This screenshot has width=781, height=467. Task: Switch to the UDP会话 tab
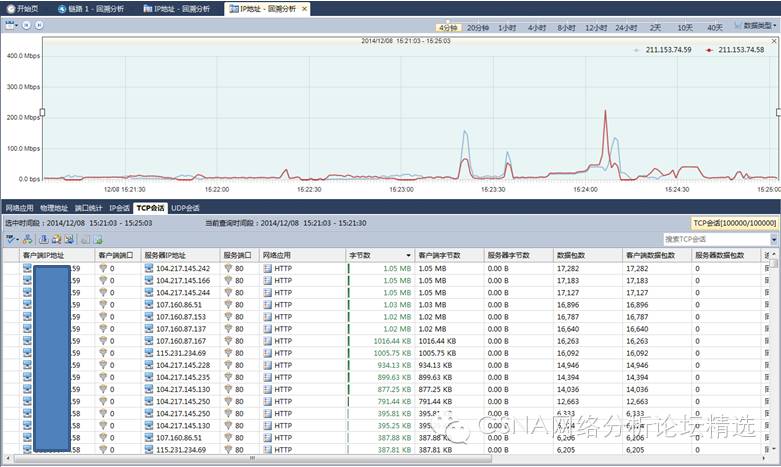click(x=186, y=208)
